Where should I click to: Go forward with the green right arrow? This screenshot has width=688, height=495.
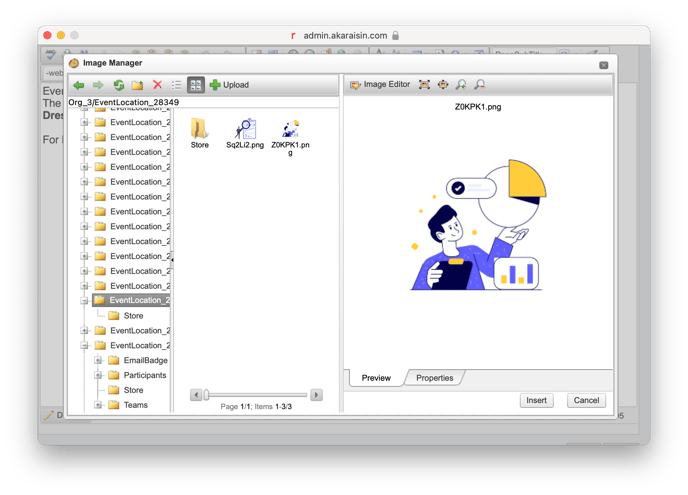(98, 85)
